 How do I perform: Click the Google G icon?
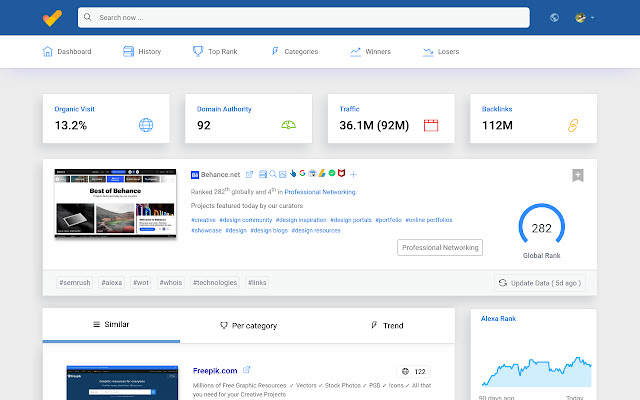pyautogui.click(x=302, y=173)
